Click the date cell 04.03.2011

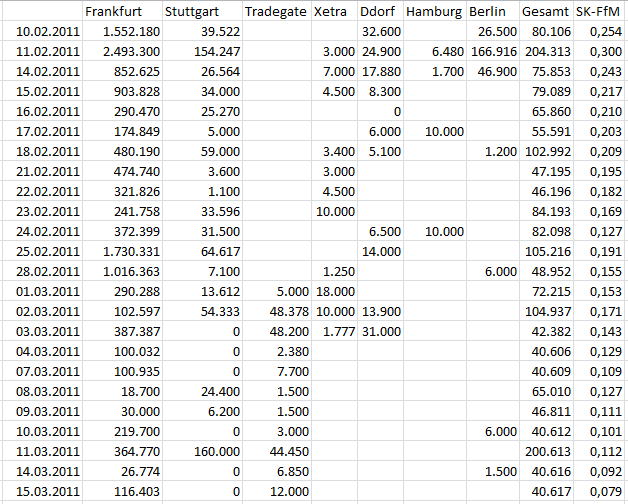[x=42, y=351]
